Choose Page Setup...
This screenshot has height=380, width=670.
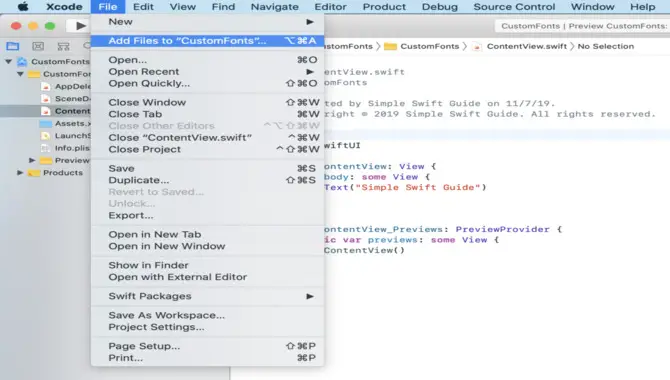[x=207, y=346]
